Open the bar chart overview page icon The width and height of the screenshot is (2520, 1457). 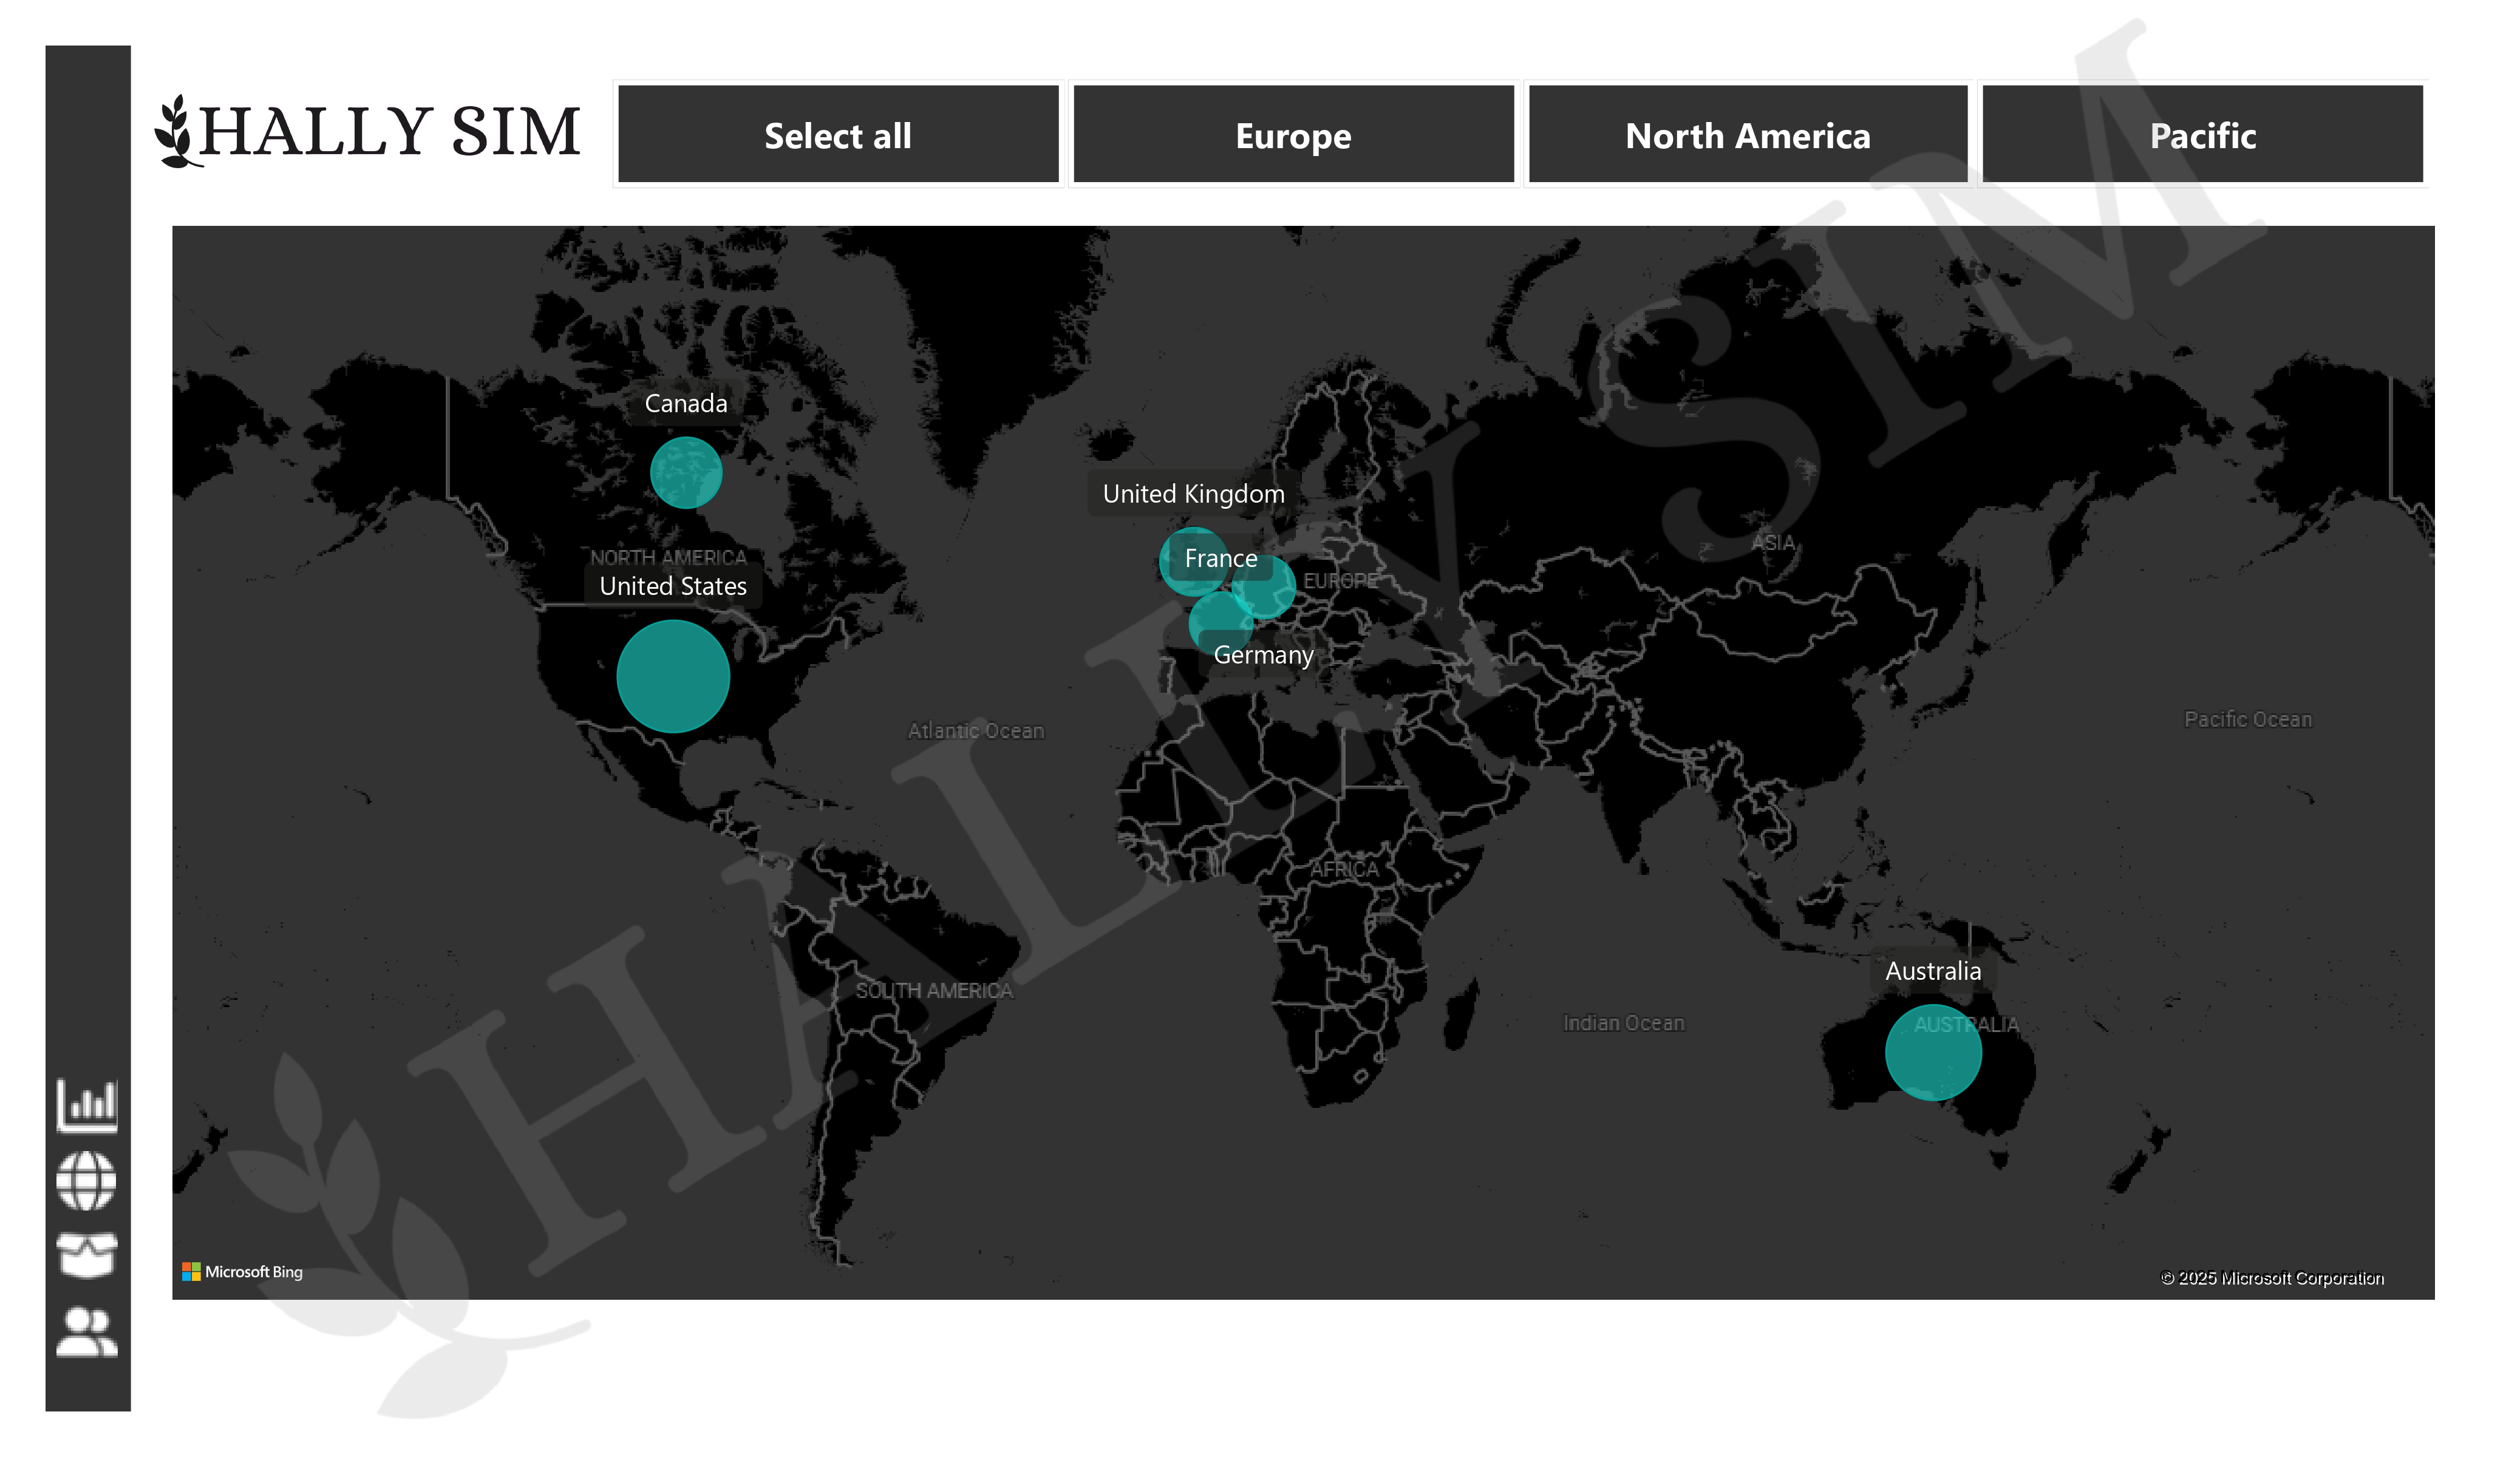coord(87,1106)
